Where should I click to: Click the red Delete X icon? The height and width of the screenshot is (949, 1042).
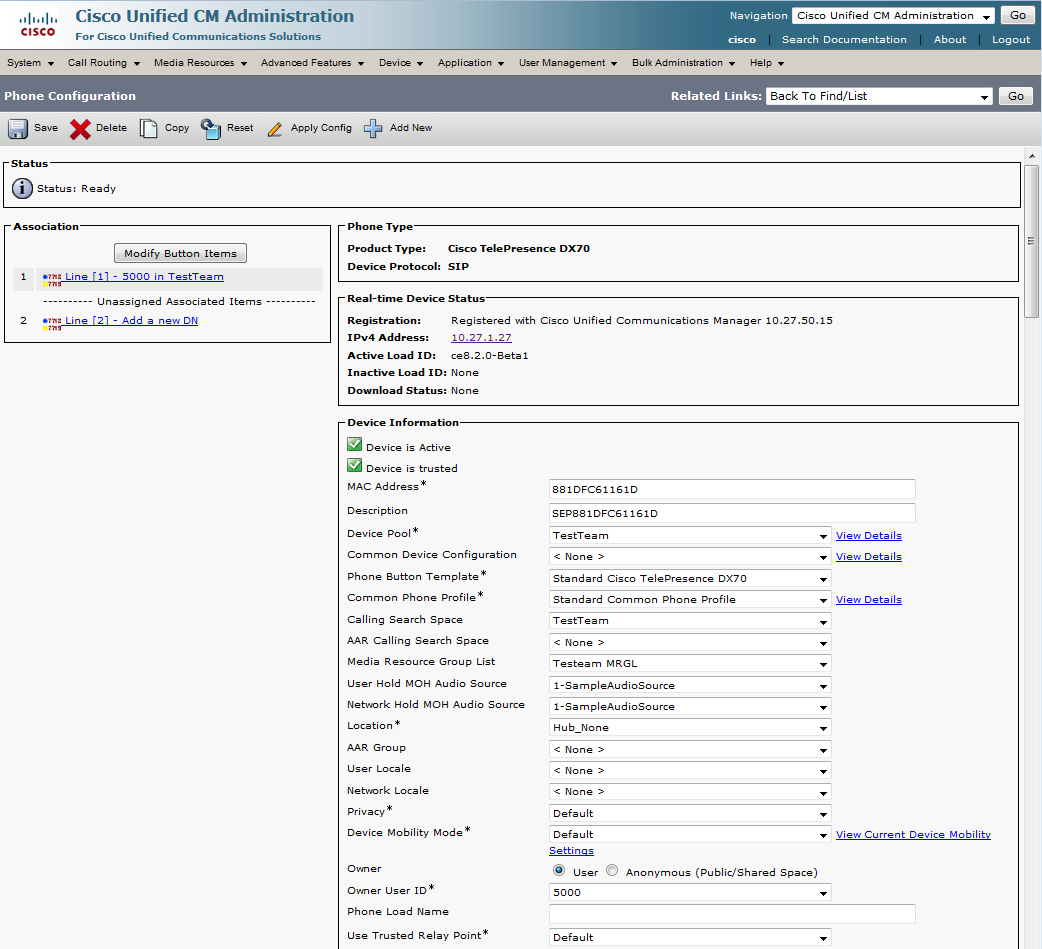[80, 129]
